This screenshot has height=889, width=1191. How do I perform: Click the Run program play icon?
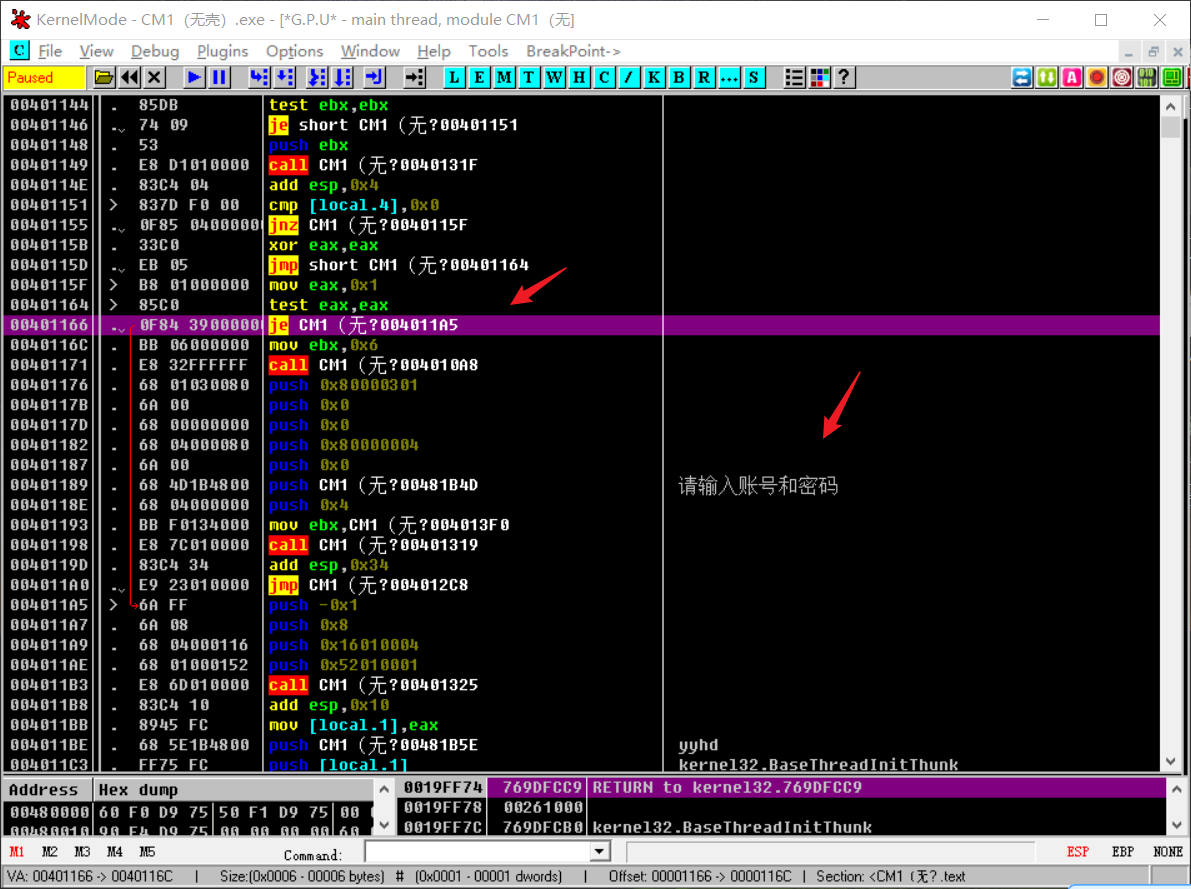(194, 77)
